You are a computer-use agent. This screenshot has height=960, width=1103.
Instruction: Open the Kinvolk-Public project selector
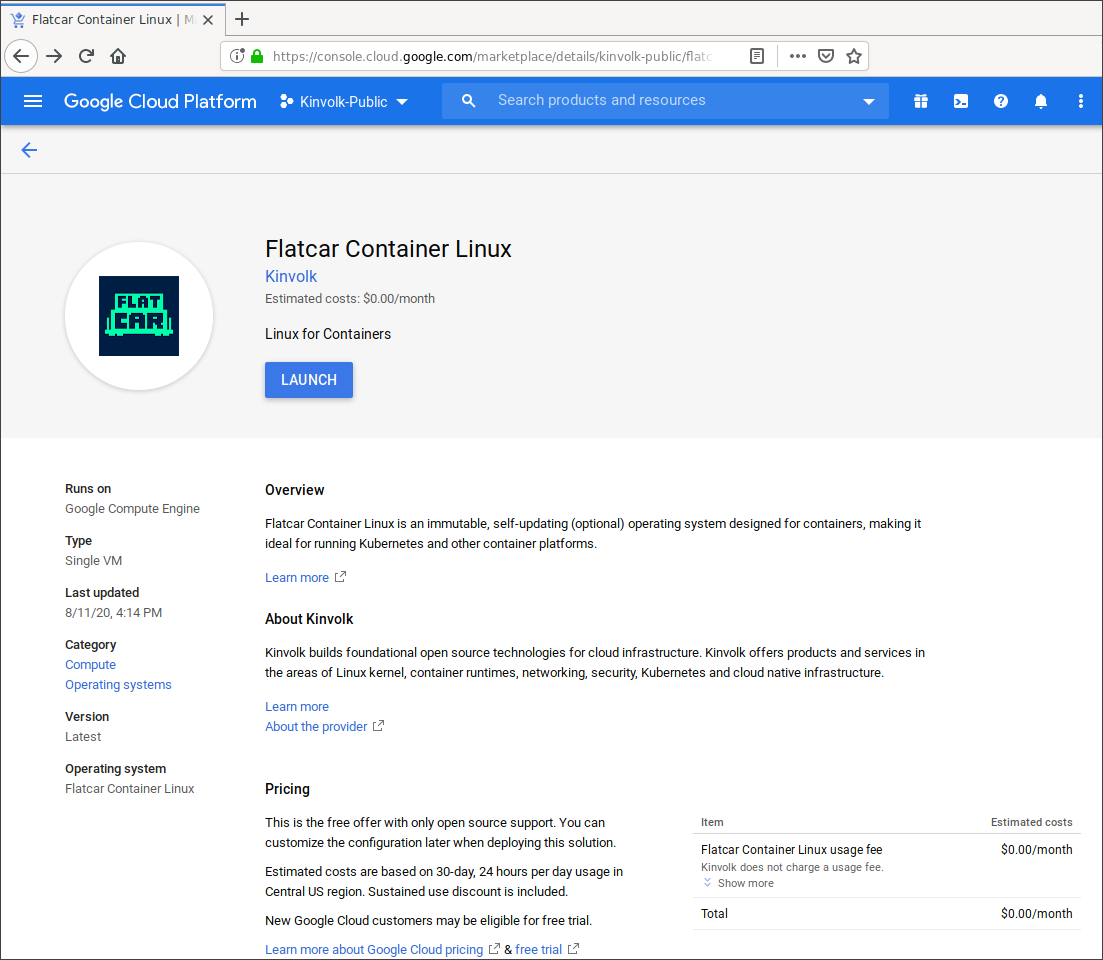click(343, 100)
